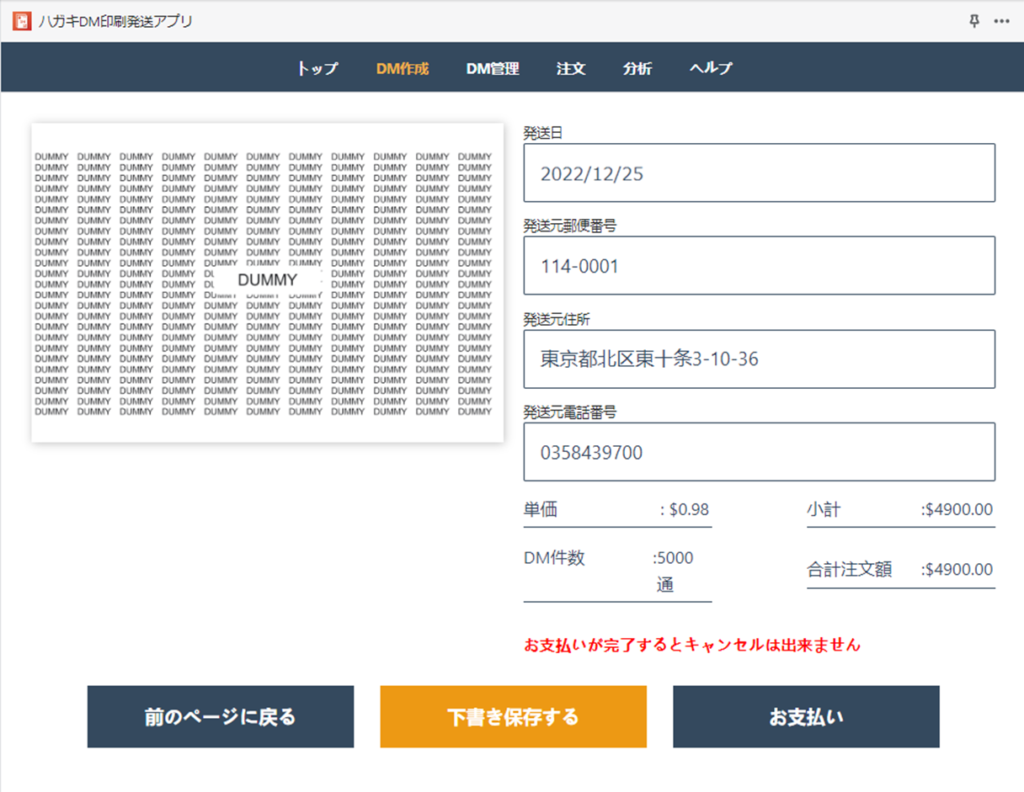The image size is (1024, 792).
Task: Click the DUMMY postcard preview image
Action: (267, 282)
